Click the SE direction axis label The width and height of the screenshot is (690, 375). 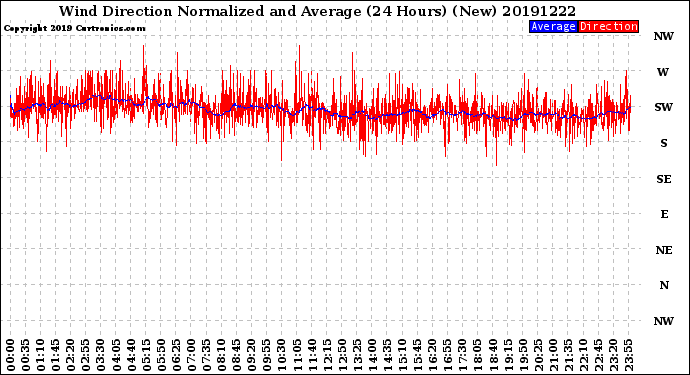click(x=664, y=179)
